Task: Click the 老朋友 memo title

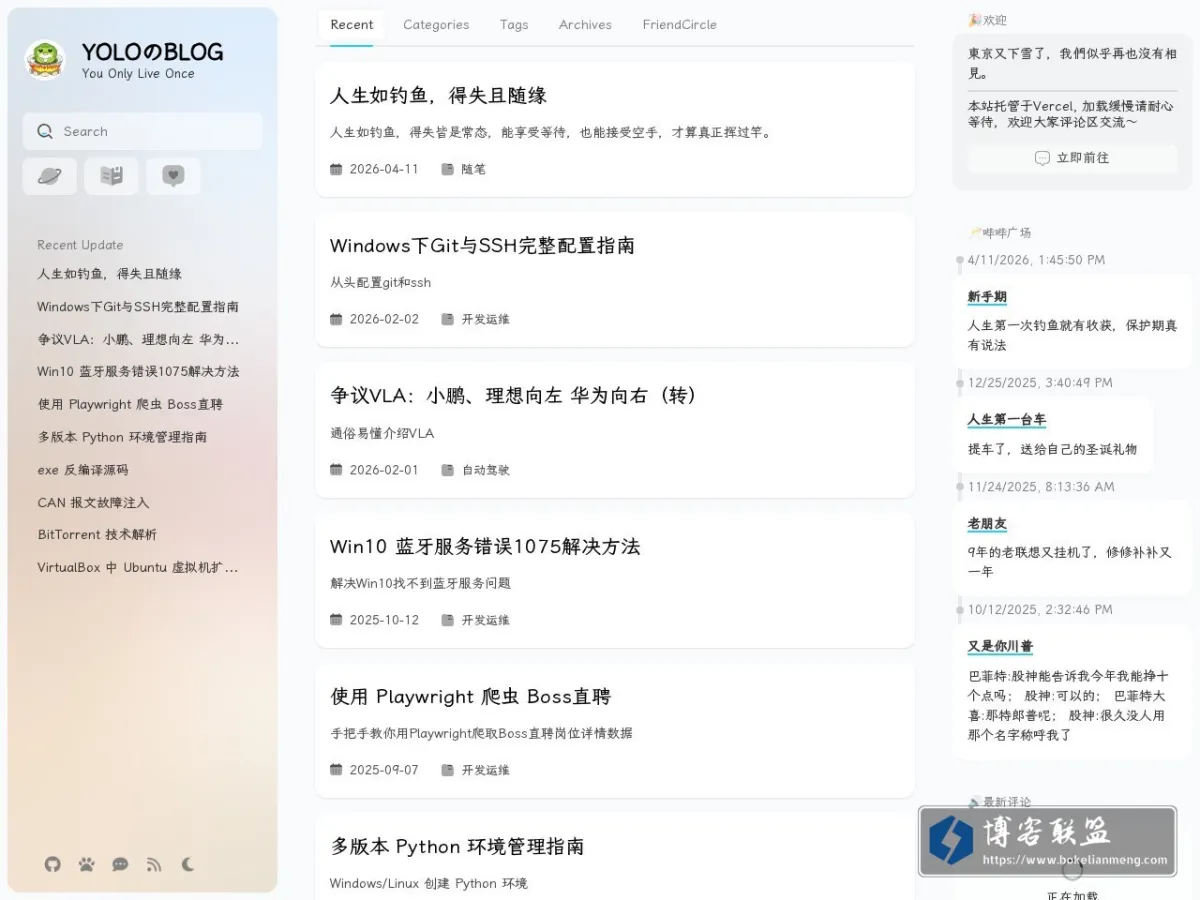Action: [x=987, y=524]
